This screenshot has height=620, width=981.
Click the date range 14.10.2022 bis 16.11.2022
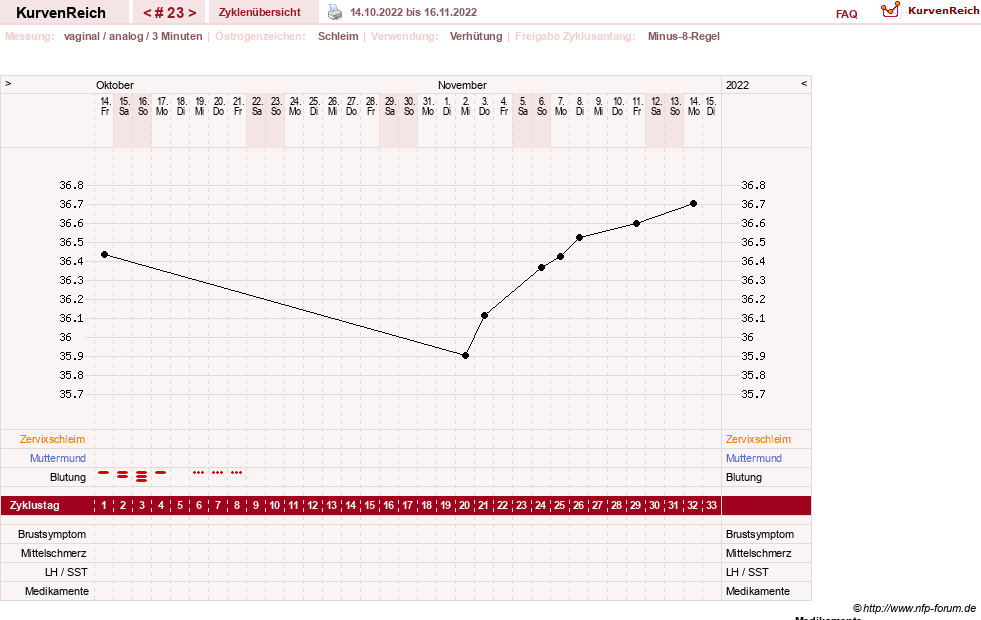pos(414,13)
